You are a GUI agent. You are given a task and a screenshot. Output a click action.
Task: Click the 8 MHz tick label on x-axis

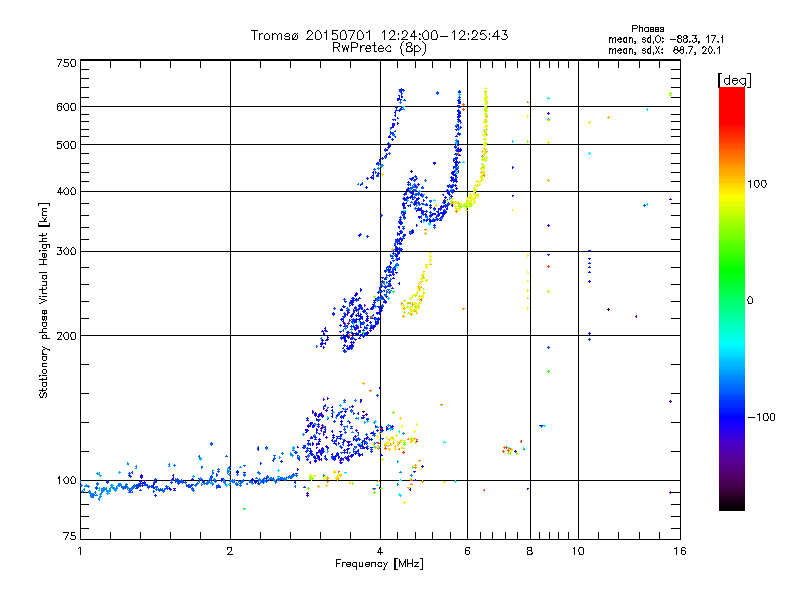coord(530,551)
